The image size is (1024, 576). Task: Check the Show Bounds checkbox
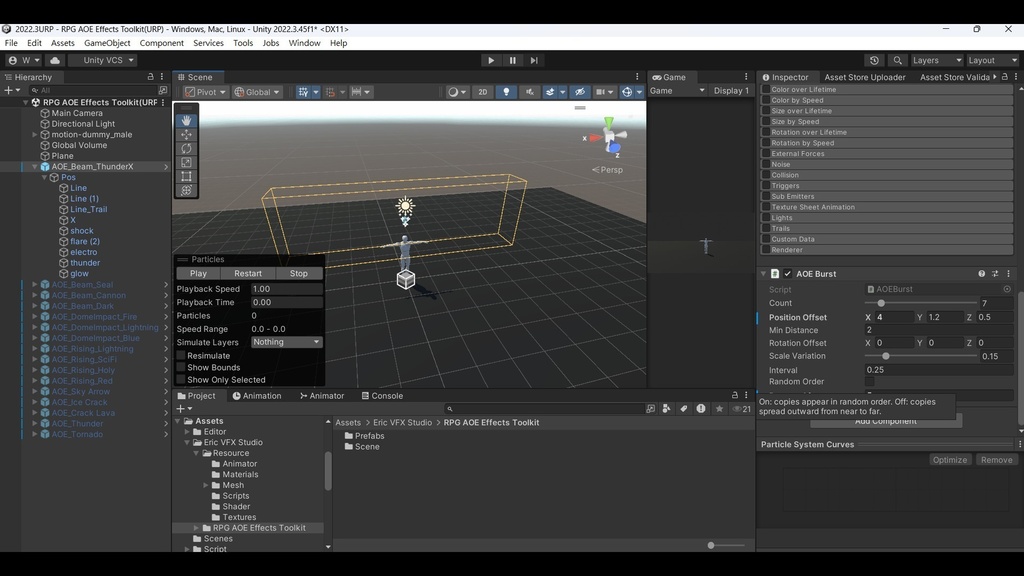tap(182, 368)
